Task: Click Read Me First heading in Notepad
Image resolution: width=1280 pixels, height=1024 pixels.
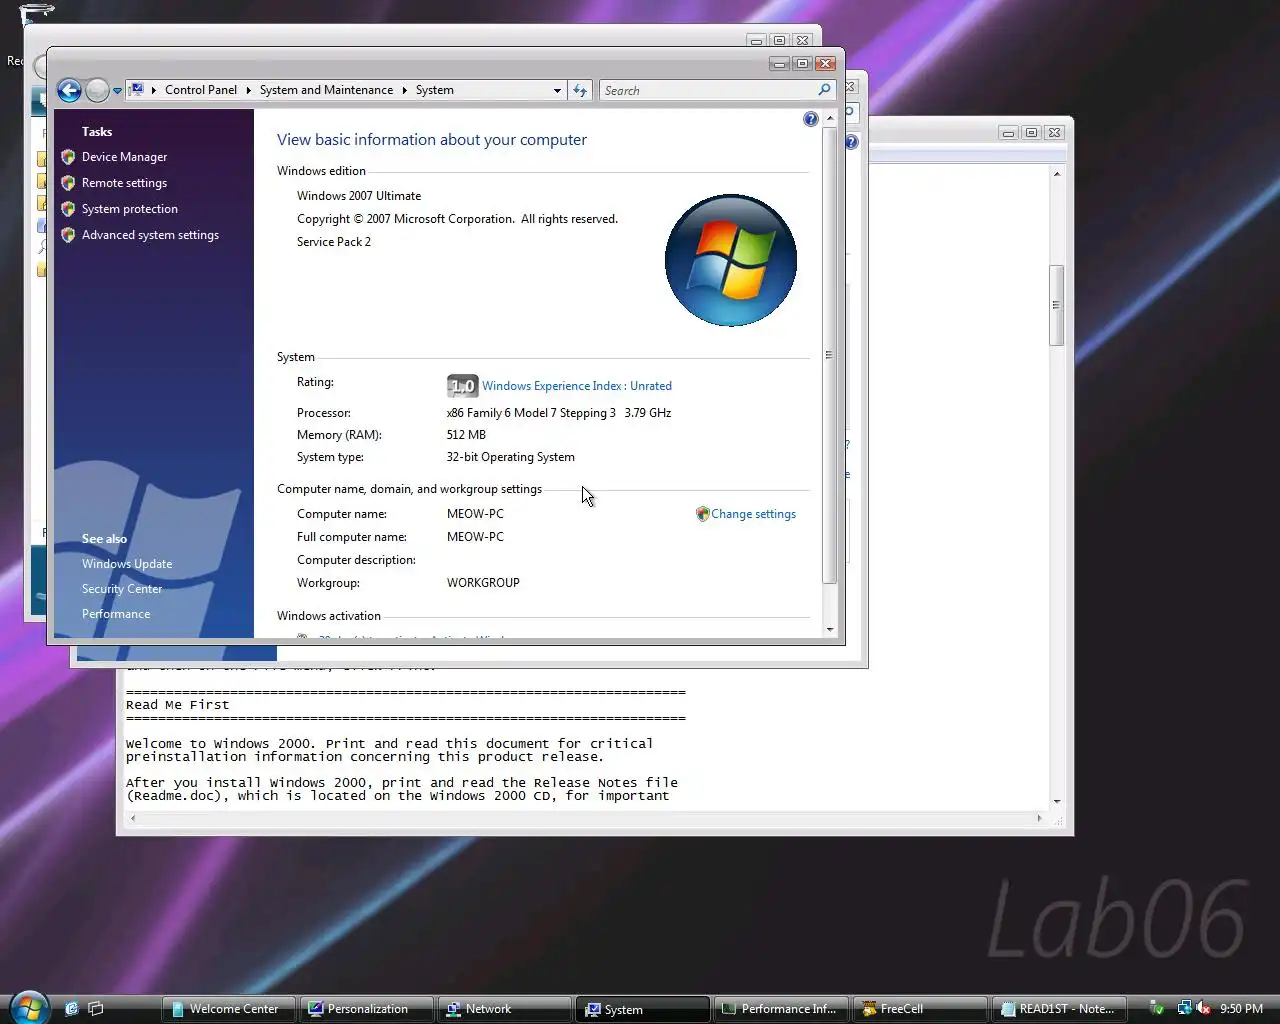Action: tap(177, 705)
